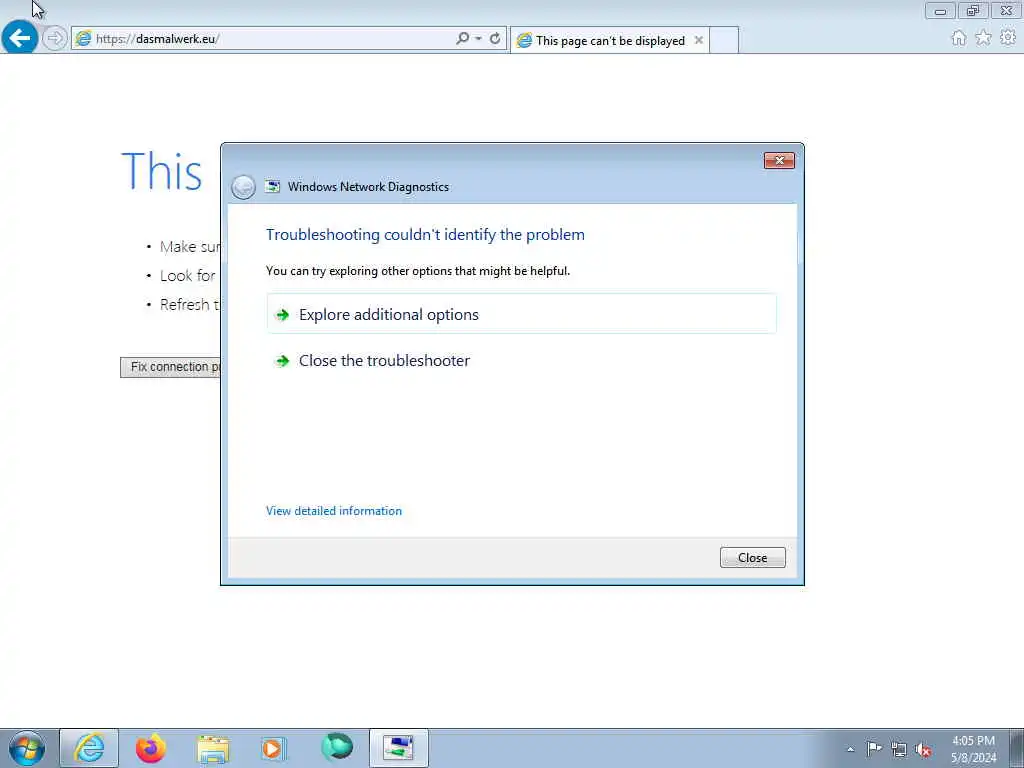Screen dimensions: 1024x768
Task: Click the muted volume tray icon
Action: 923,749
